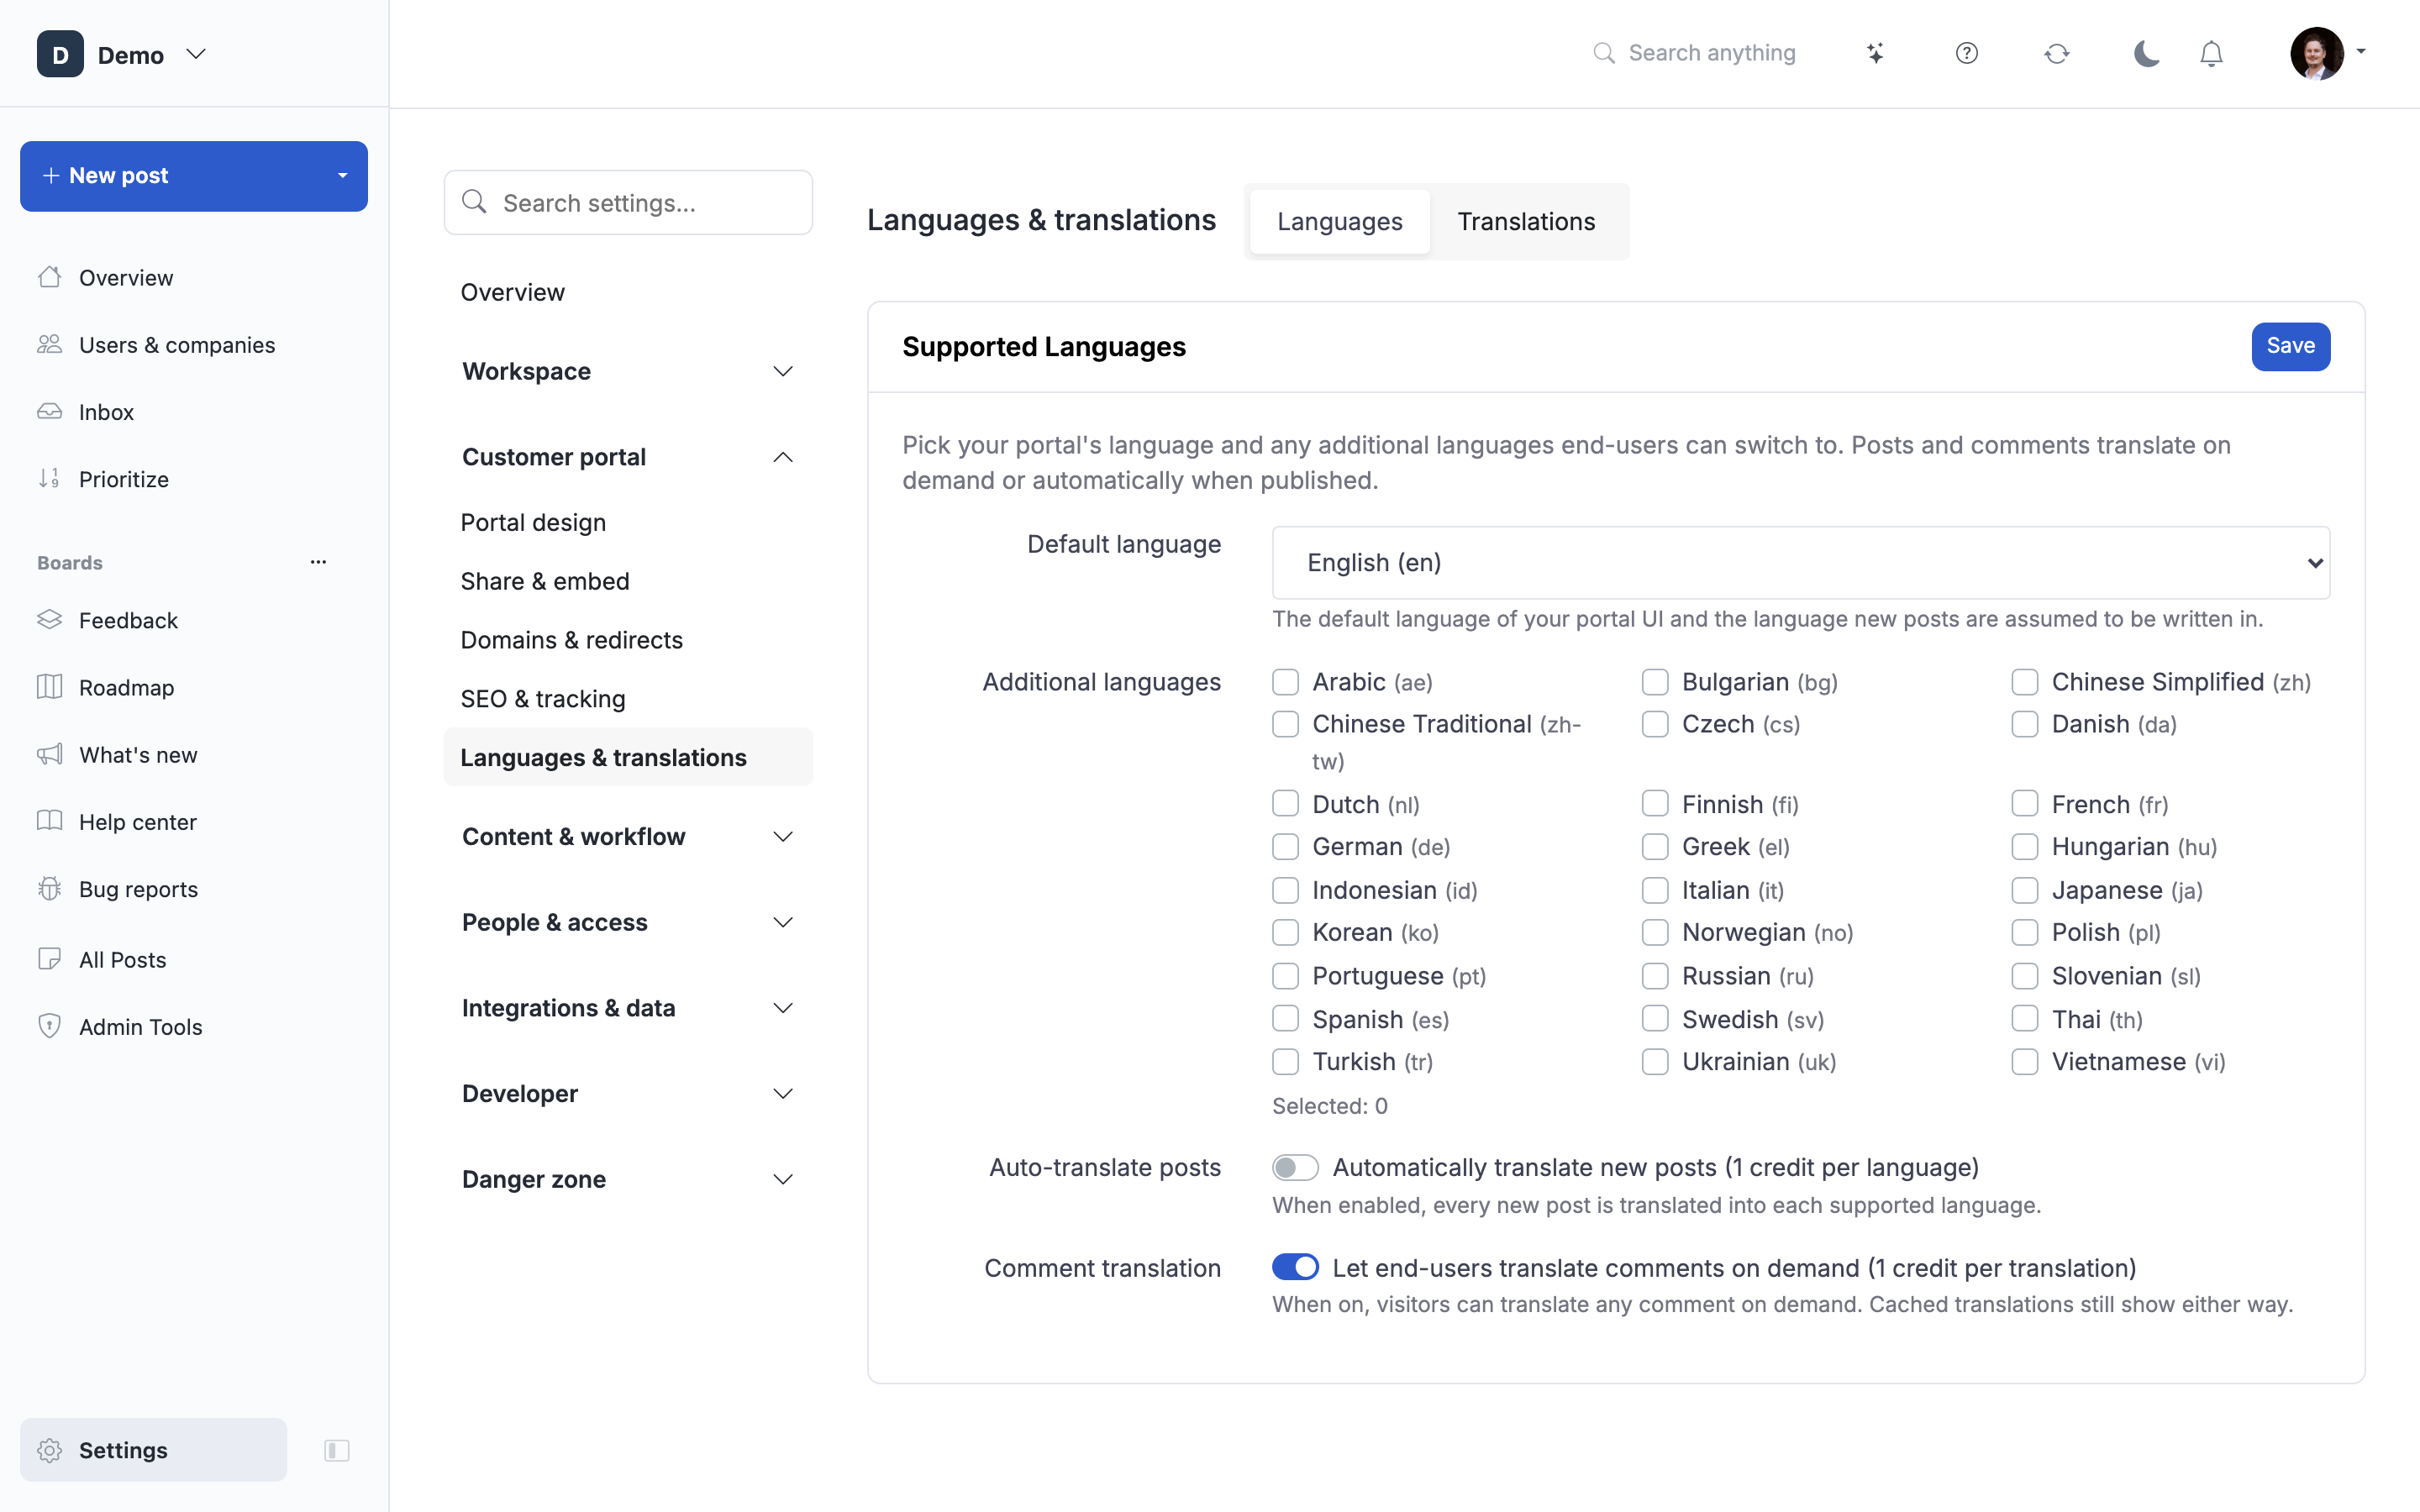Viewport: 2420px width, 1512px height.
Task: Expand Integrations & data section
Action: point(628,1008)
